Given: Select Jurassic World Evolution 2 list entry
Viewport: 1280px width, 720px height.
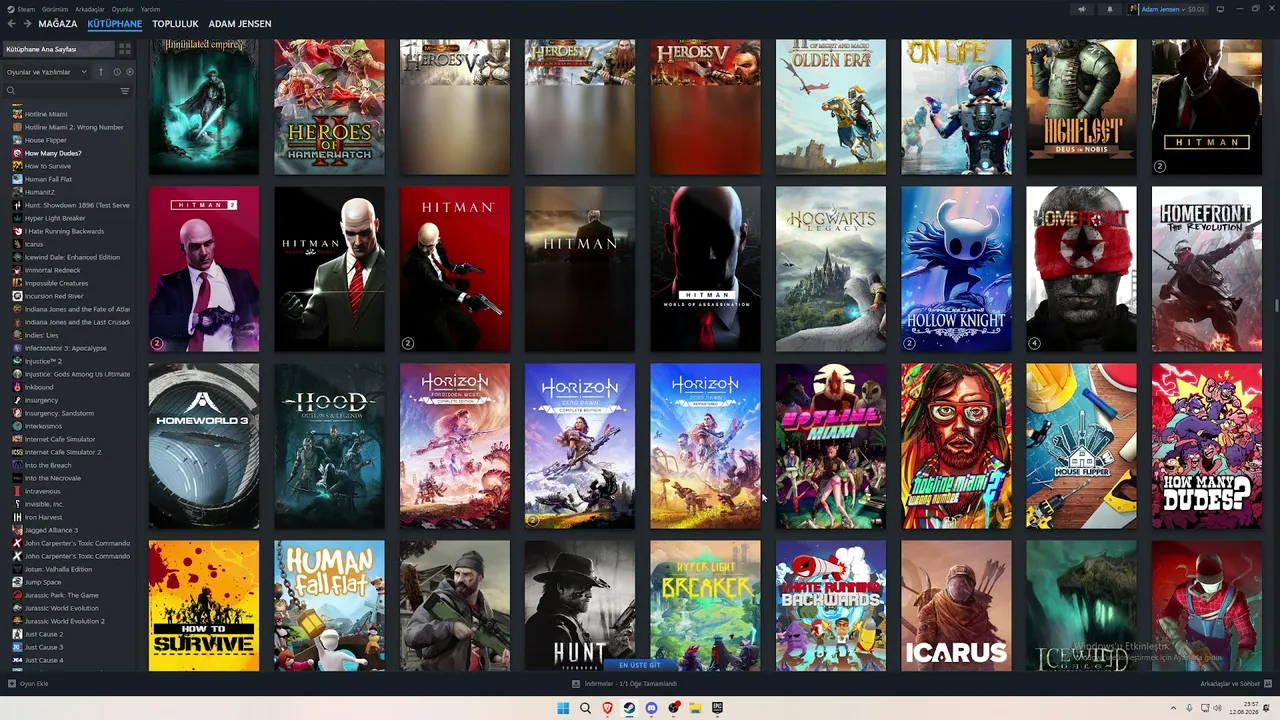Looking at the screenshot, I should pos(65,621).
